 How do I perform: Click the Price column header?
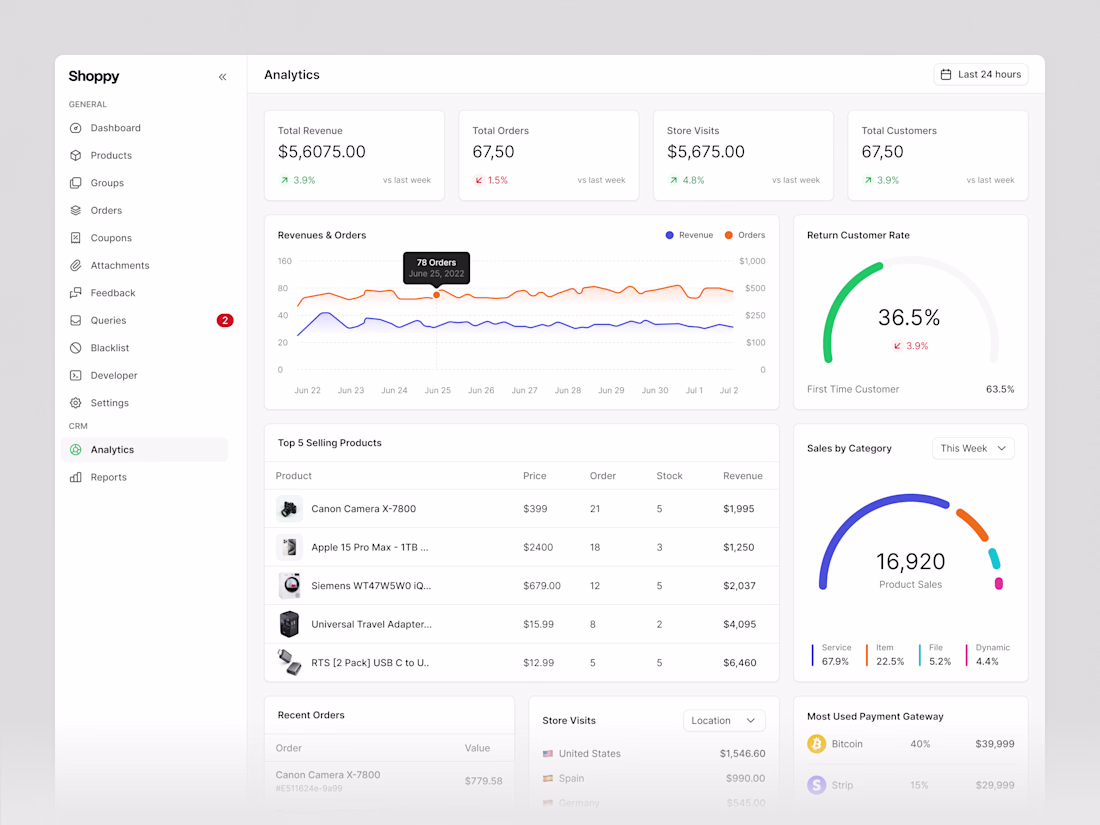click(535, 476)
